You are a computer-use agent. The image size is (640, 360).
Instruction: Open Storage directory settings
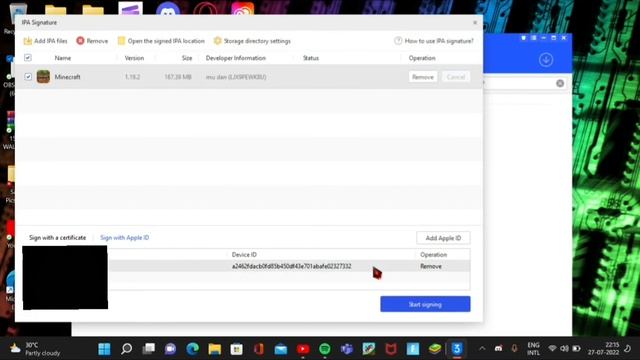click(x=252, y=41)
